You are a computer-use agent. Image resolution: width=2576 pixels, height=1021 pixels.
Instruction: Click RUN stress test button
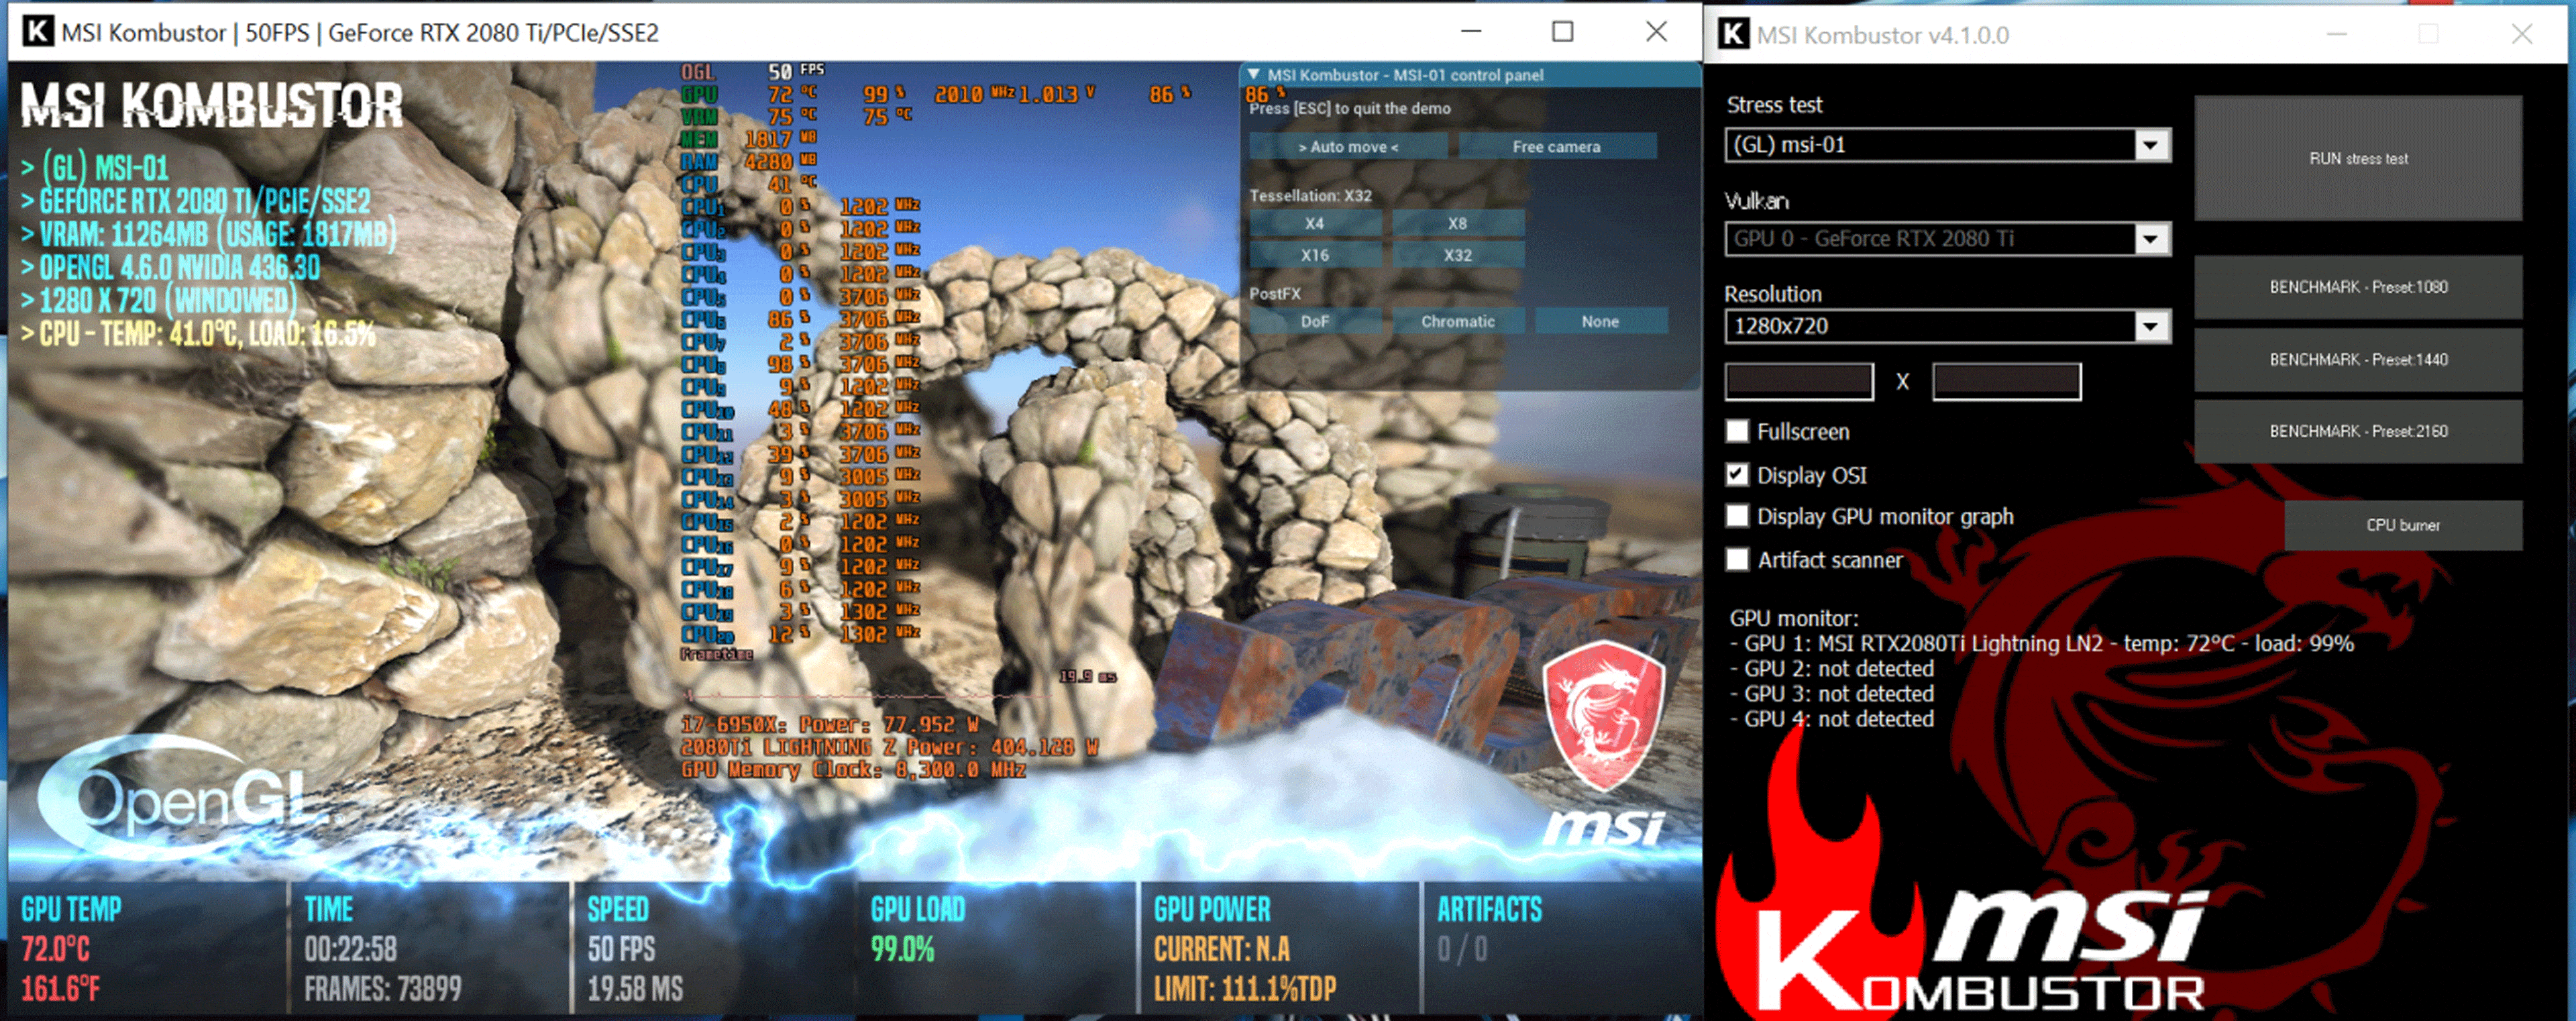click(x=2358, y=158)
